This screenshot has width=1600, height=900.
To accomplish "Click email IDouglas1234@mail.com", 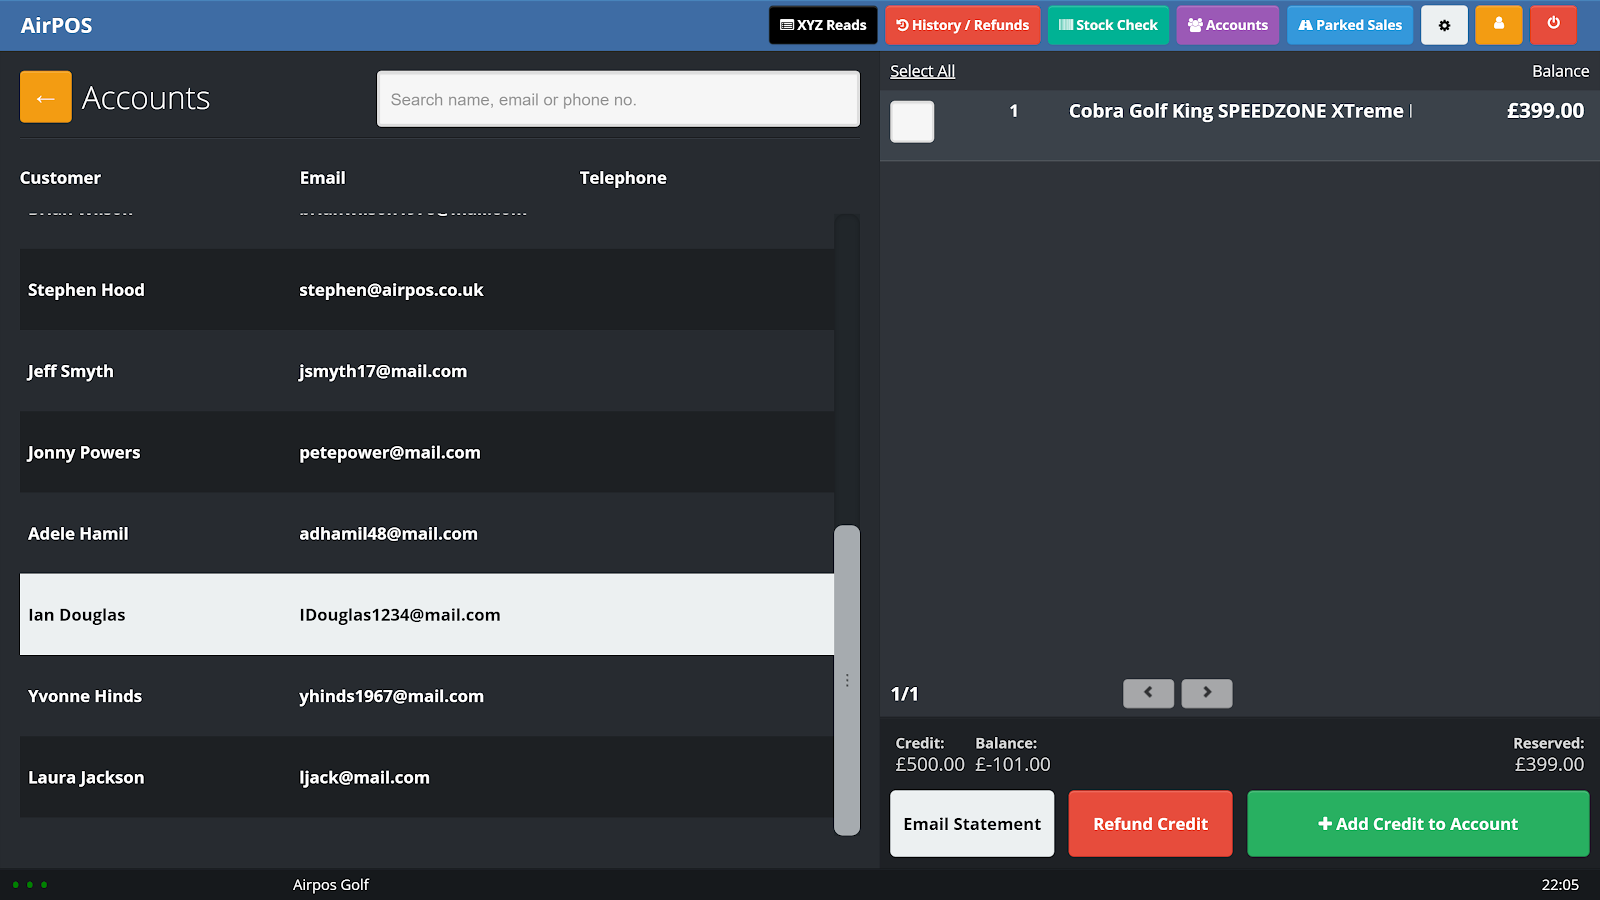I will coord(400,615).
